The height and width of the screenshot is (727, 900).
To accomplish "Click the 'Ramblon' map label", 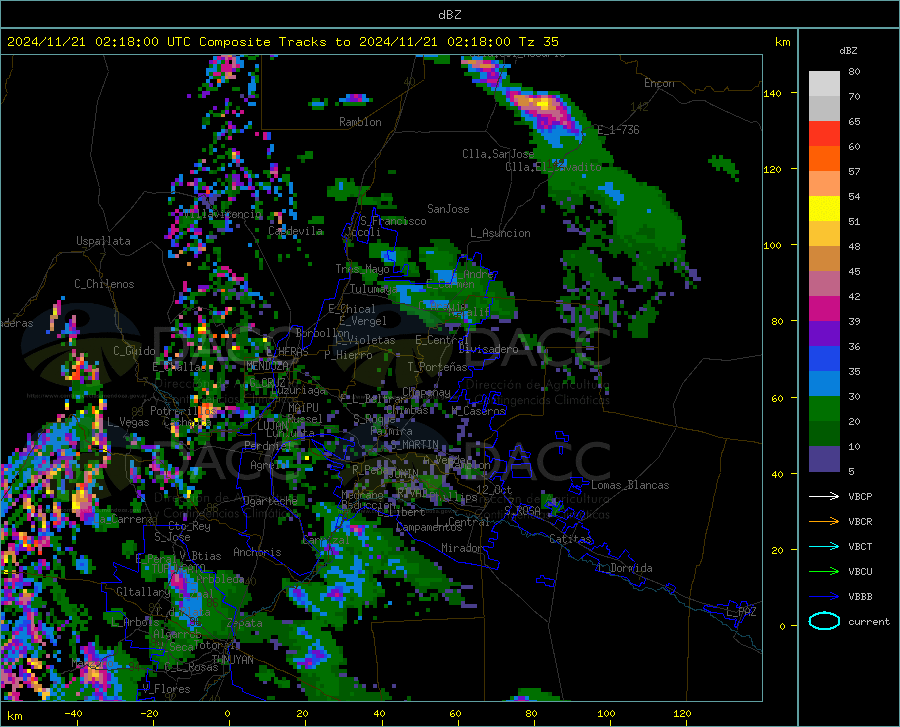I will (x=360, y=122).
